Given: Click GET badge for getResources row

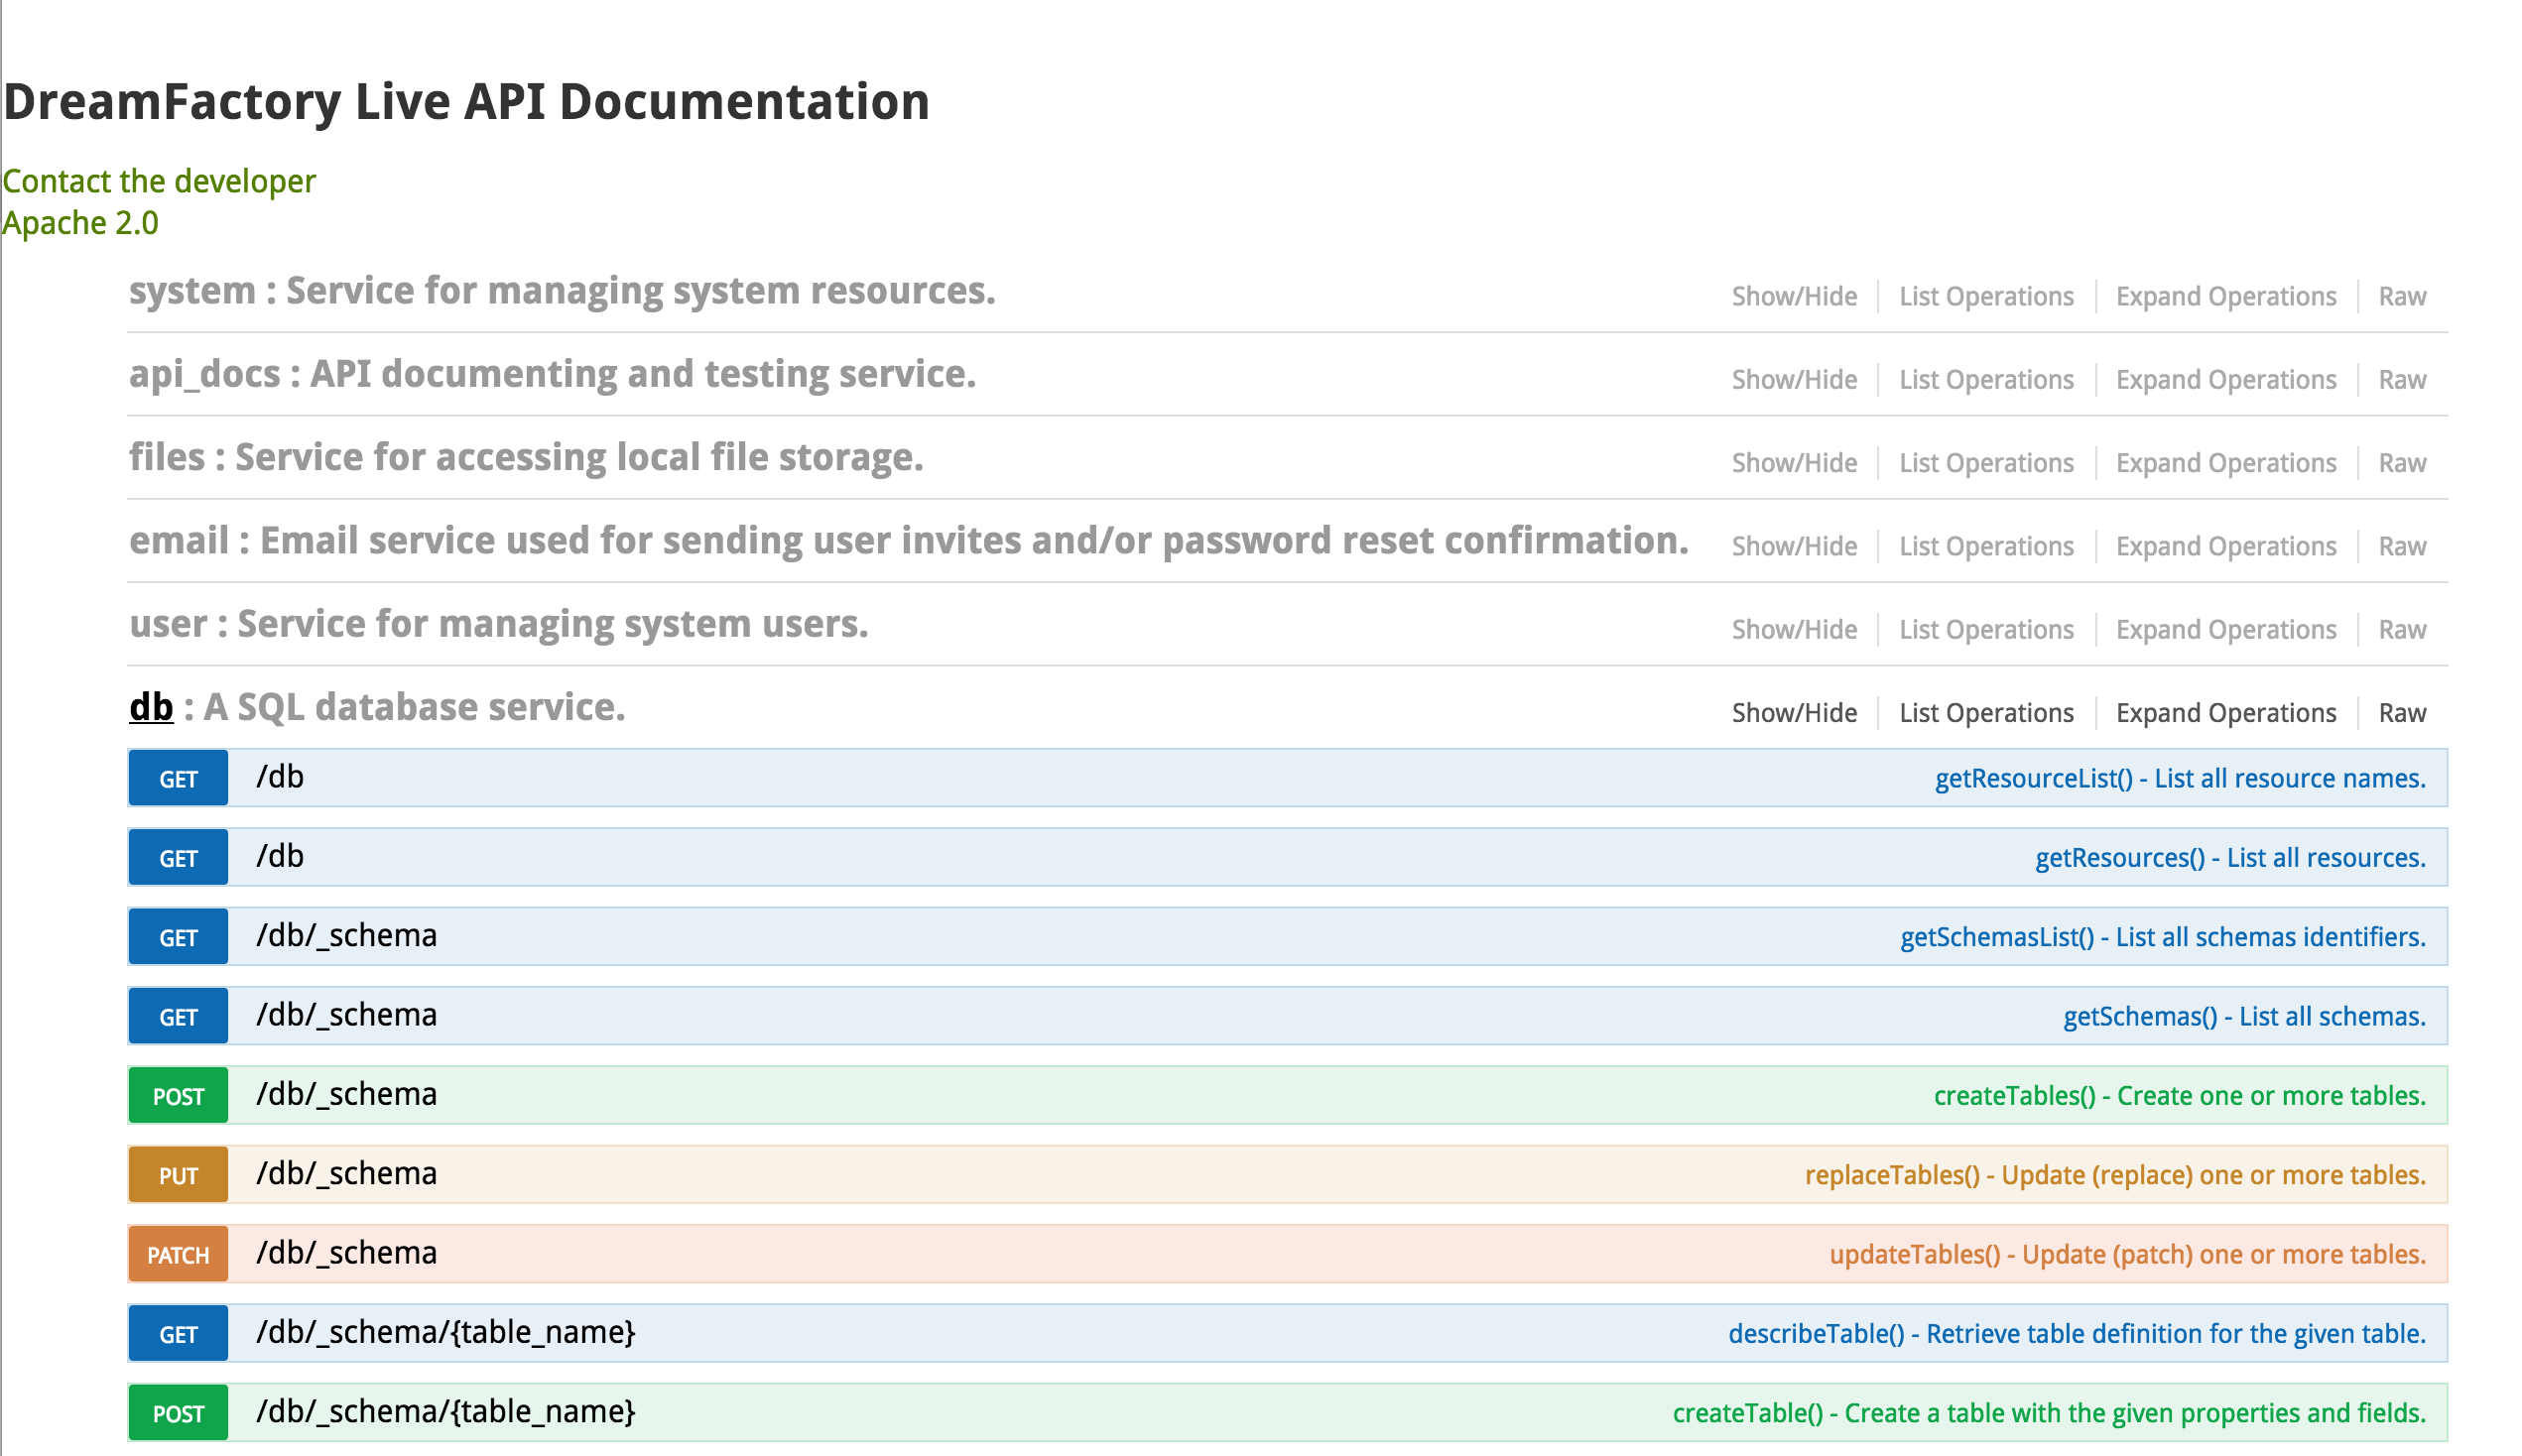Looking at the screenshot, I should [x=178, y=857].
